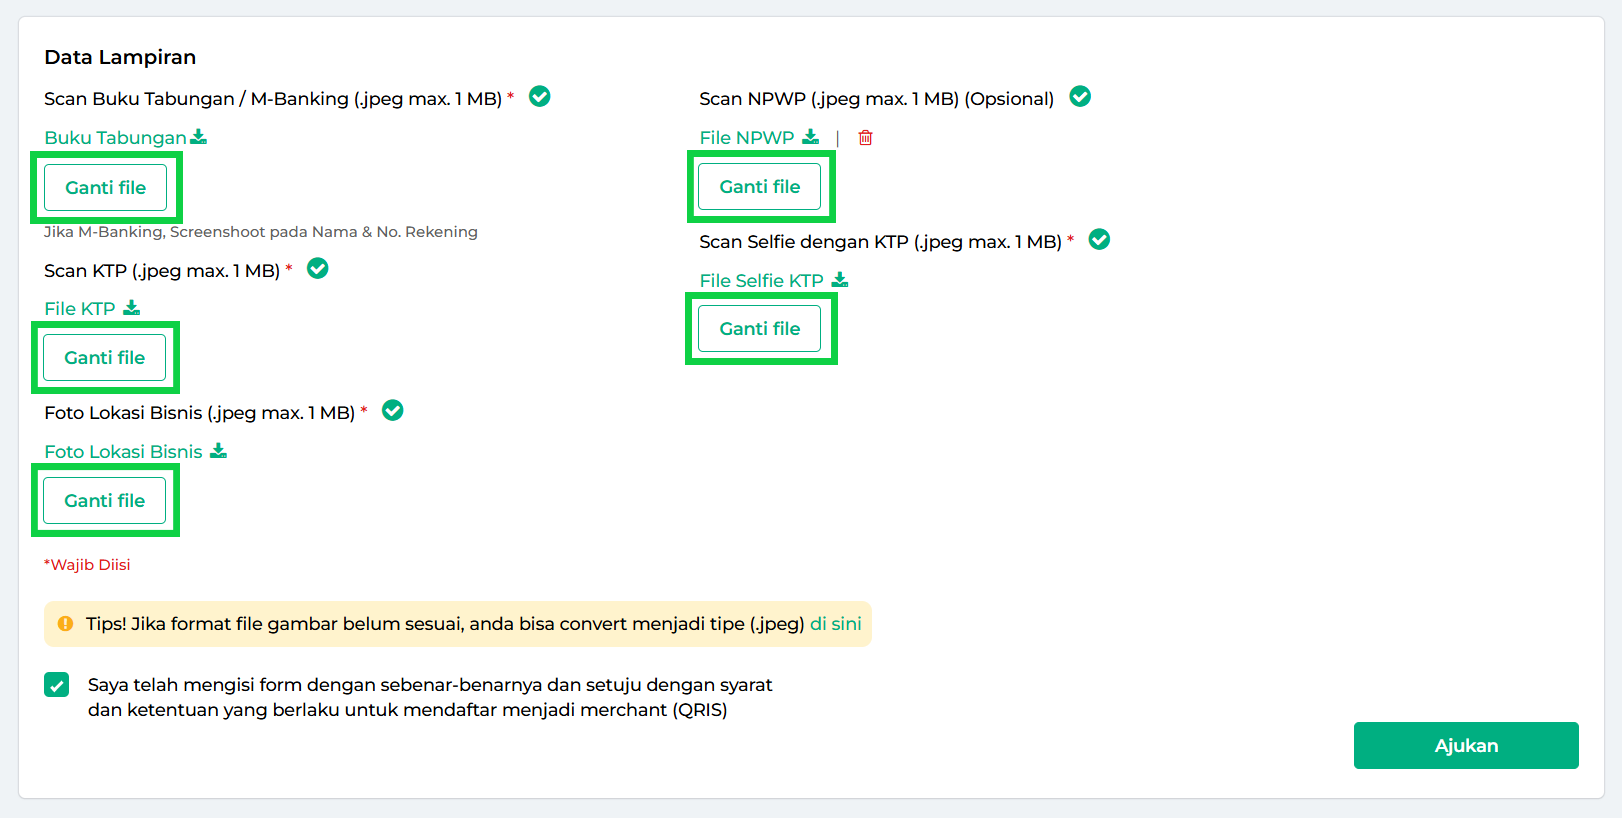
Task: Open the Foto Lokasi Bisnis link
Action: tap(123, 452)
